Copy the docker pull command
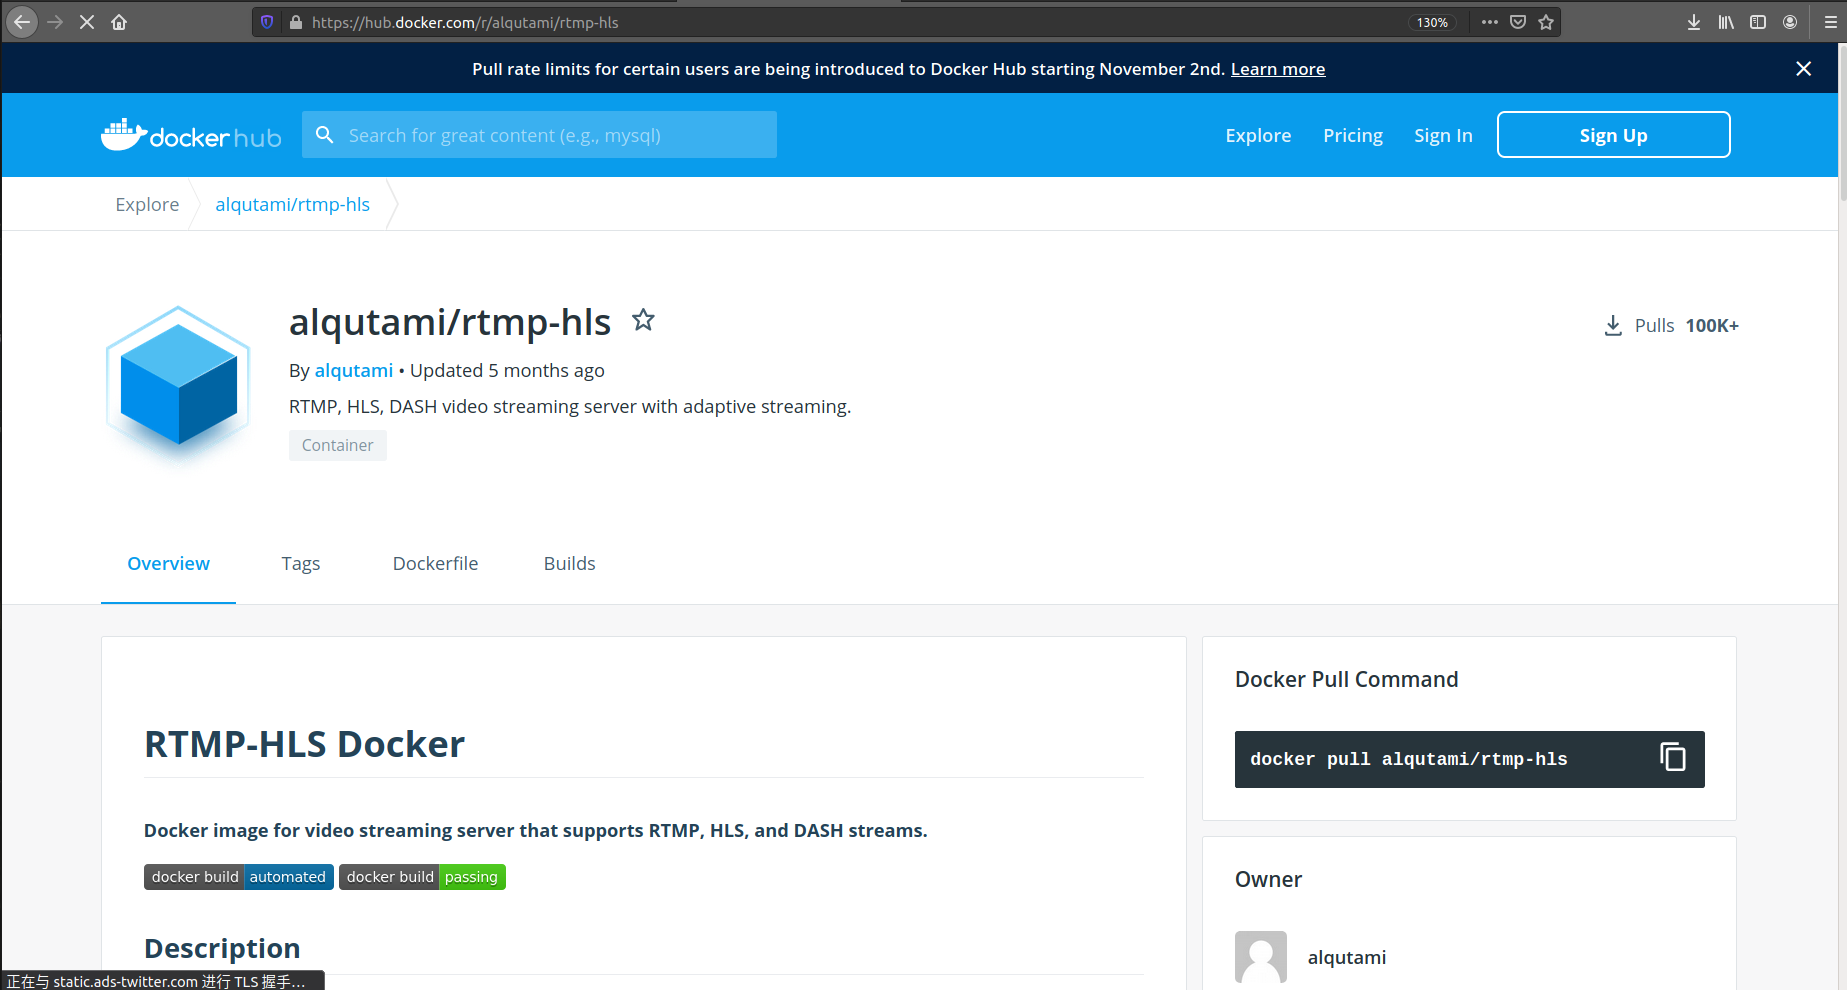Screen dimensions: 1847x990 pos(1673,757)
